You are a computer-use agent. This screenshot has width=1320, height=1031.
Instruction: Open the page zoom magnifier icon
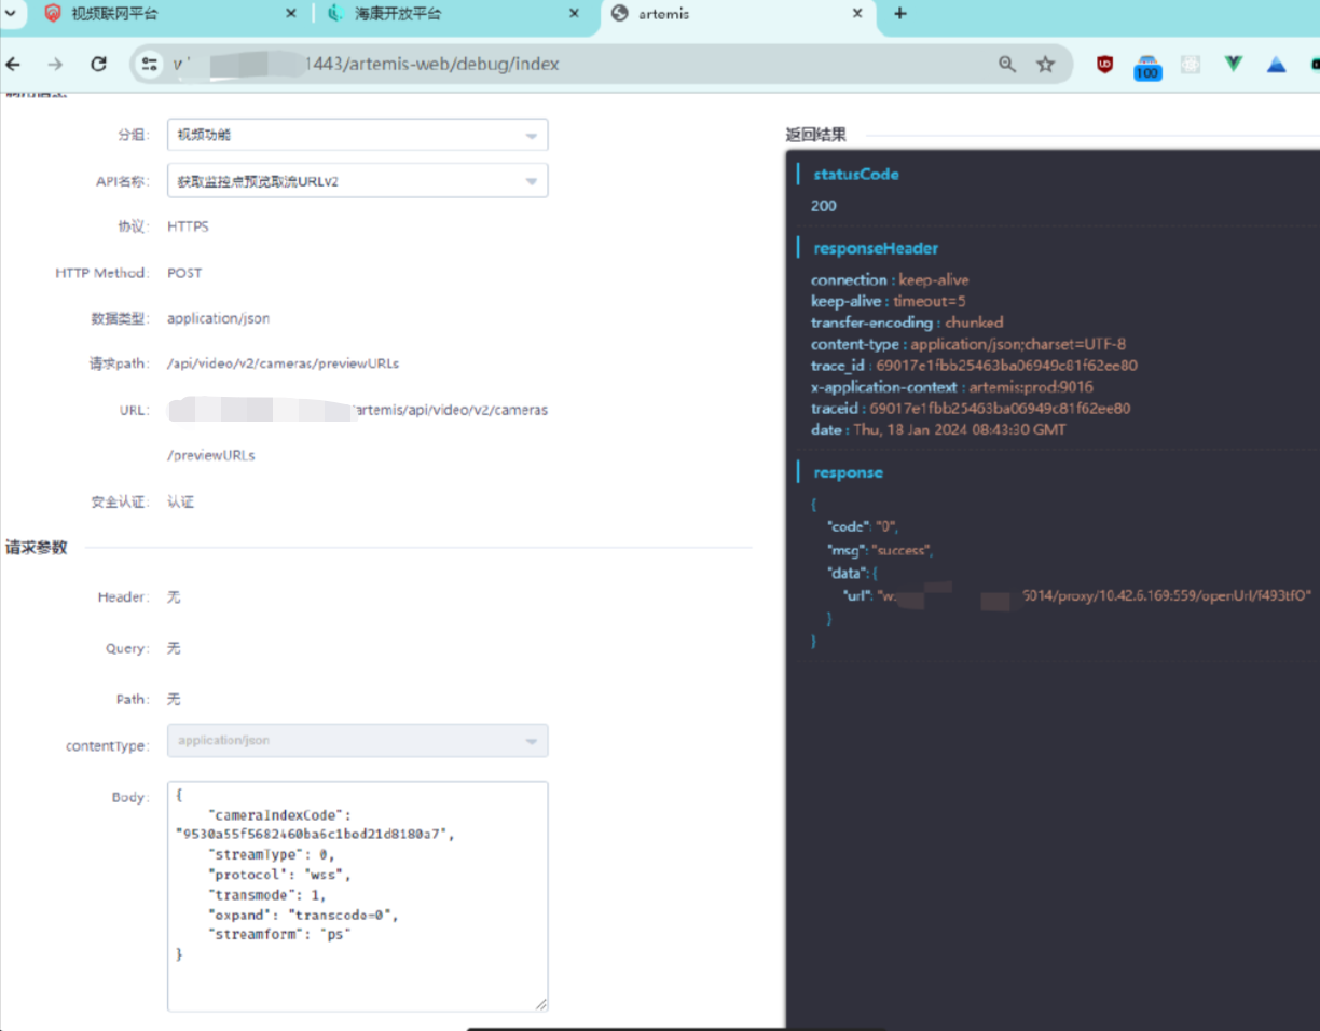coord(1007,64)
